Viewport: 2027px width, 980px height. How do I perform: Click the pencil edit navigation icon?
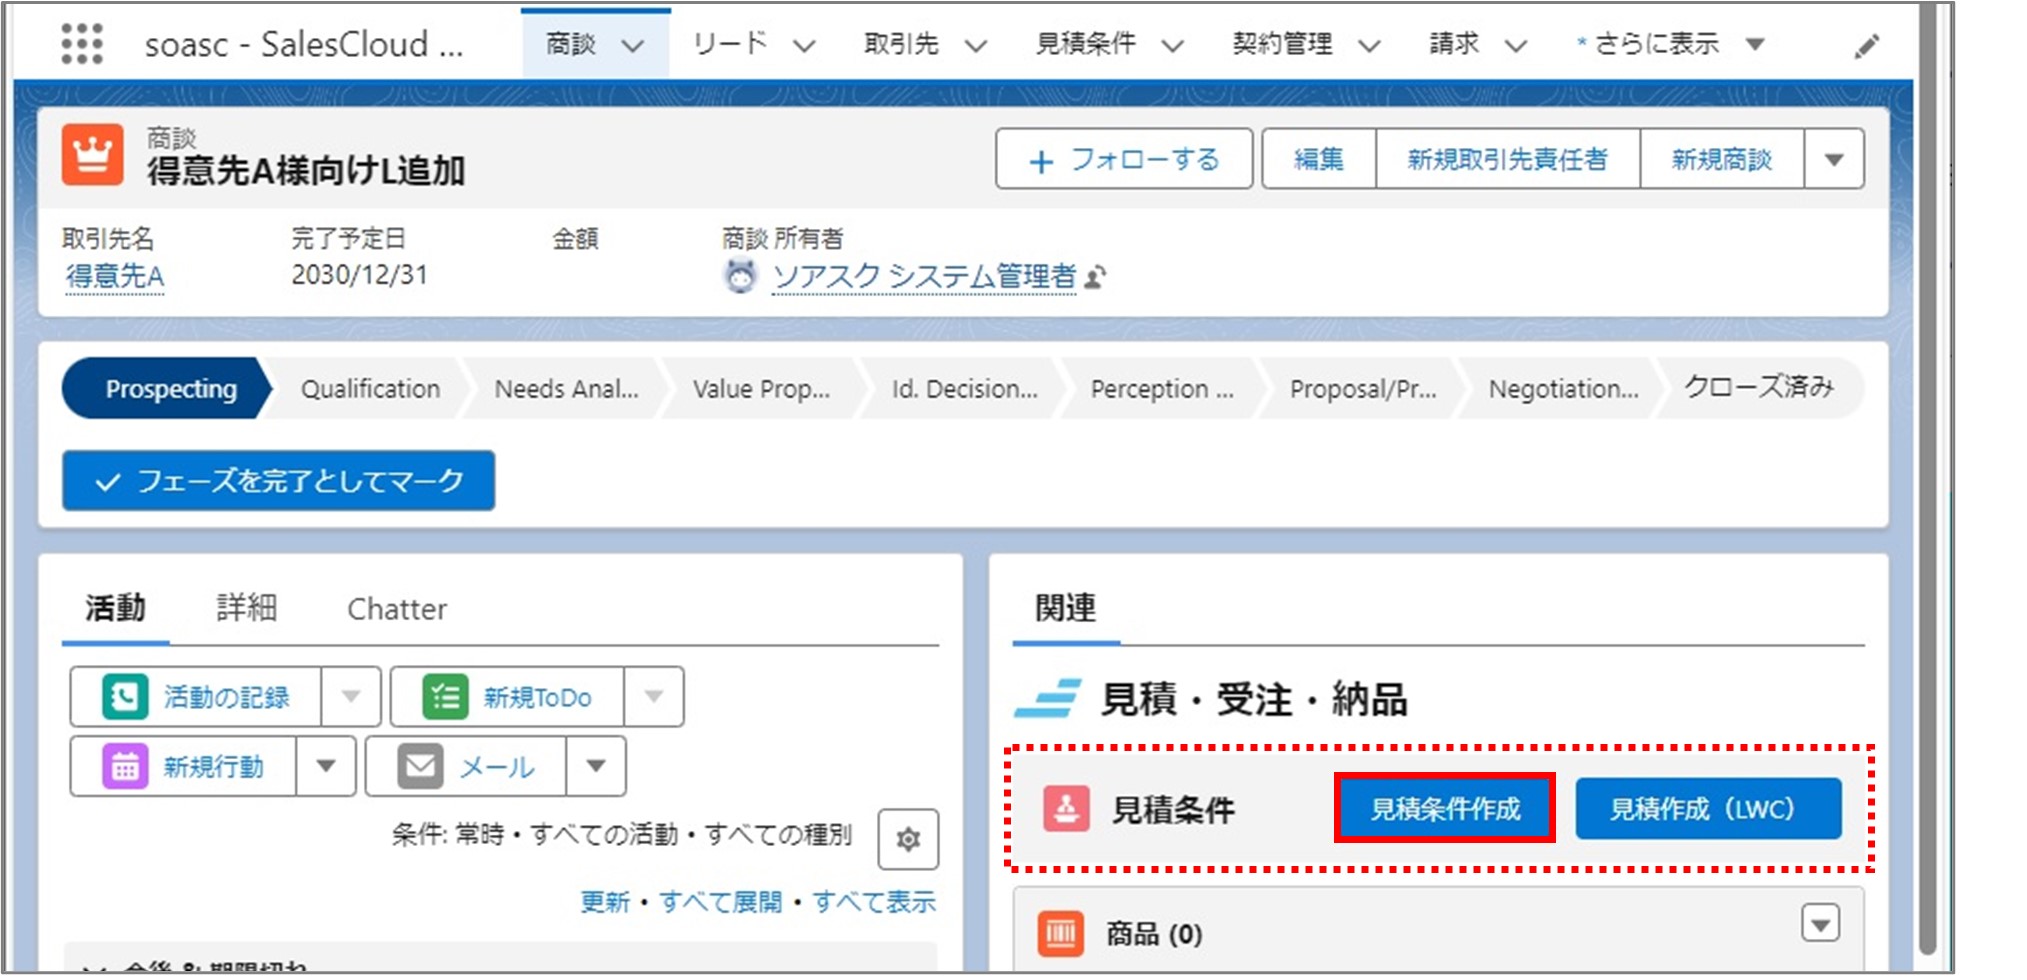pos(1866,46)
